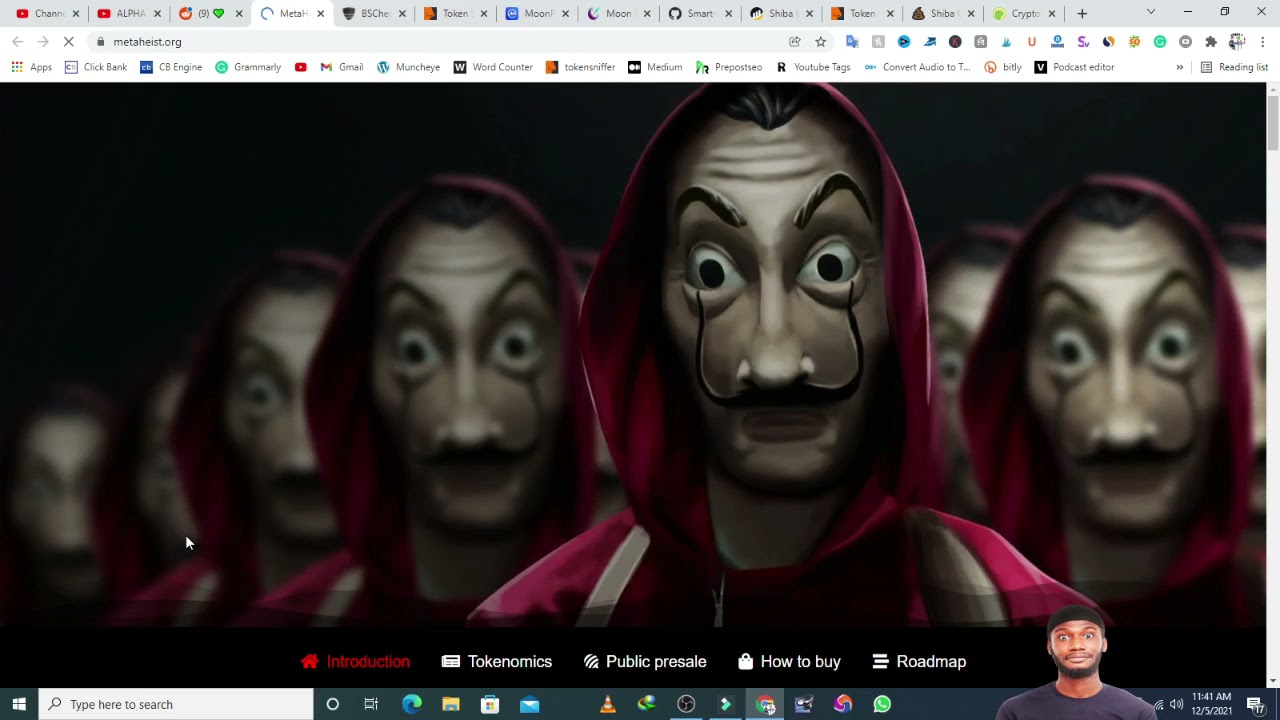The width and height of the screenshot is (1280, 720).
Task: Click the metaheist.org address bar
Action: pos(440,42)
